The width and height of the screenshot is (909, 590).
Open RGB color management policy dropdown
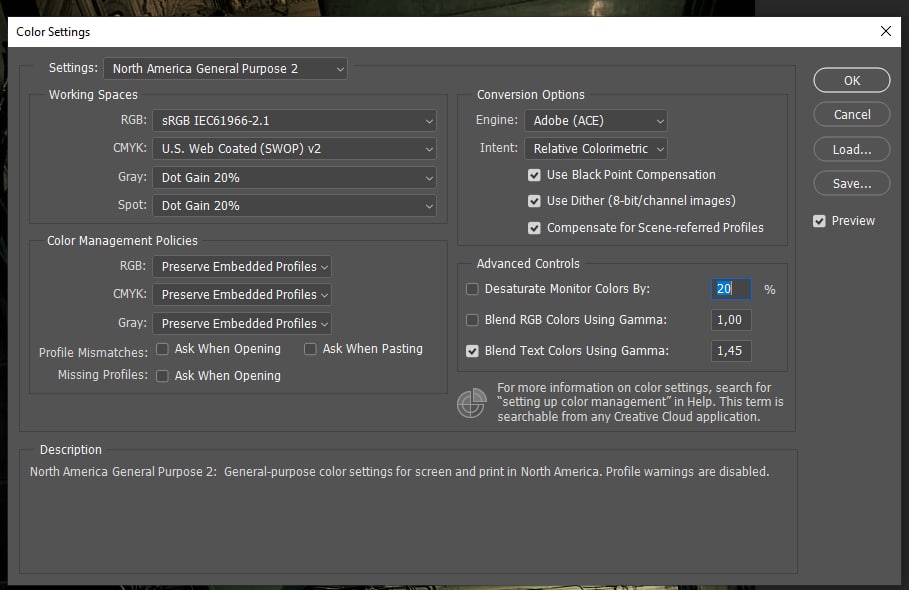point(242,267)
